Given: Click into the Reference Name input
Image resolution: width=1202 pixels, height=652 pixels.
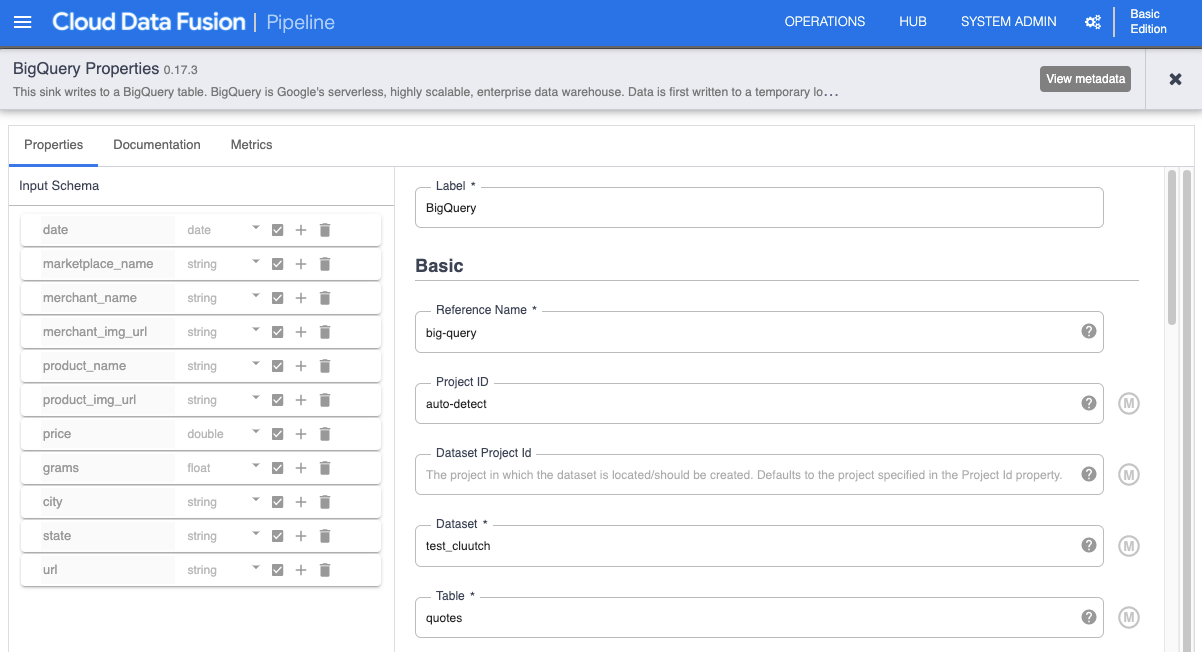Looking at the screenshot, I should (x=759, y=332).
